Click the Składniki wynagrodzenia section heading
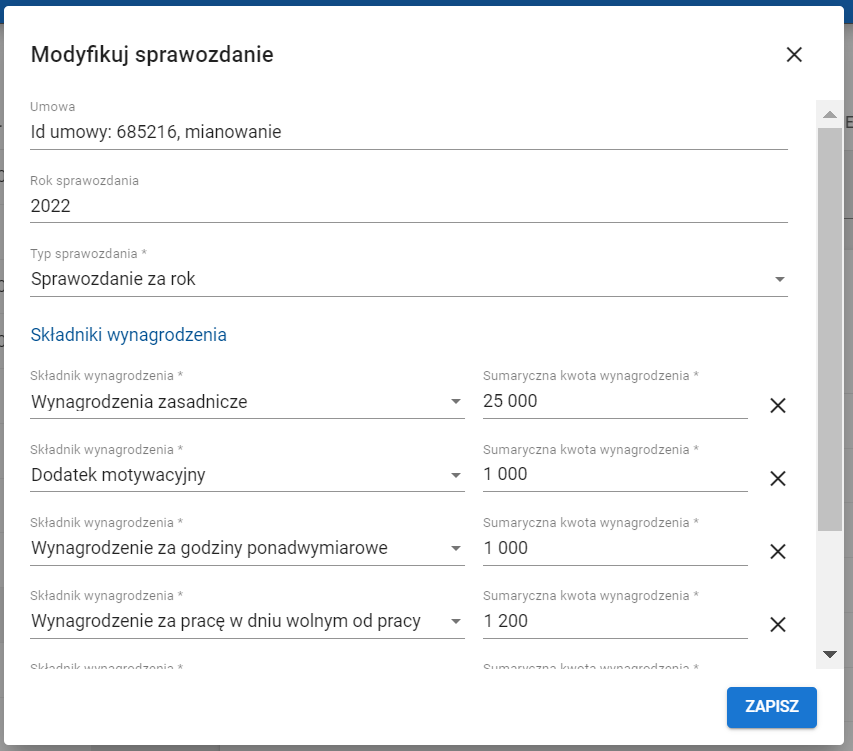The height and width of the screenshot is (751, 853). tap(129, 335)
